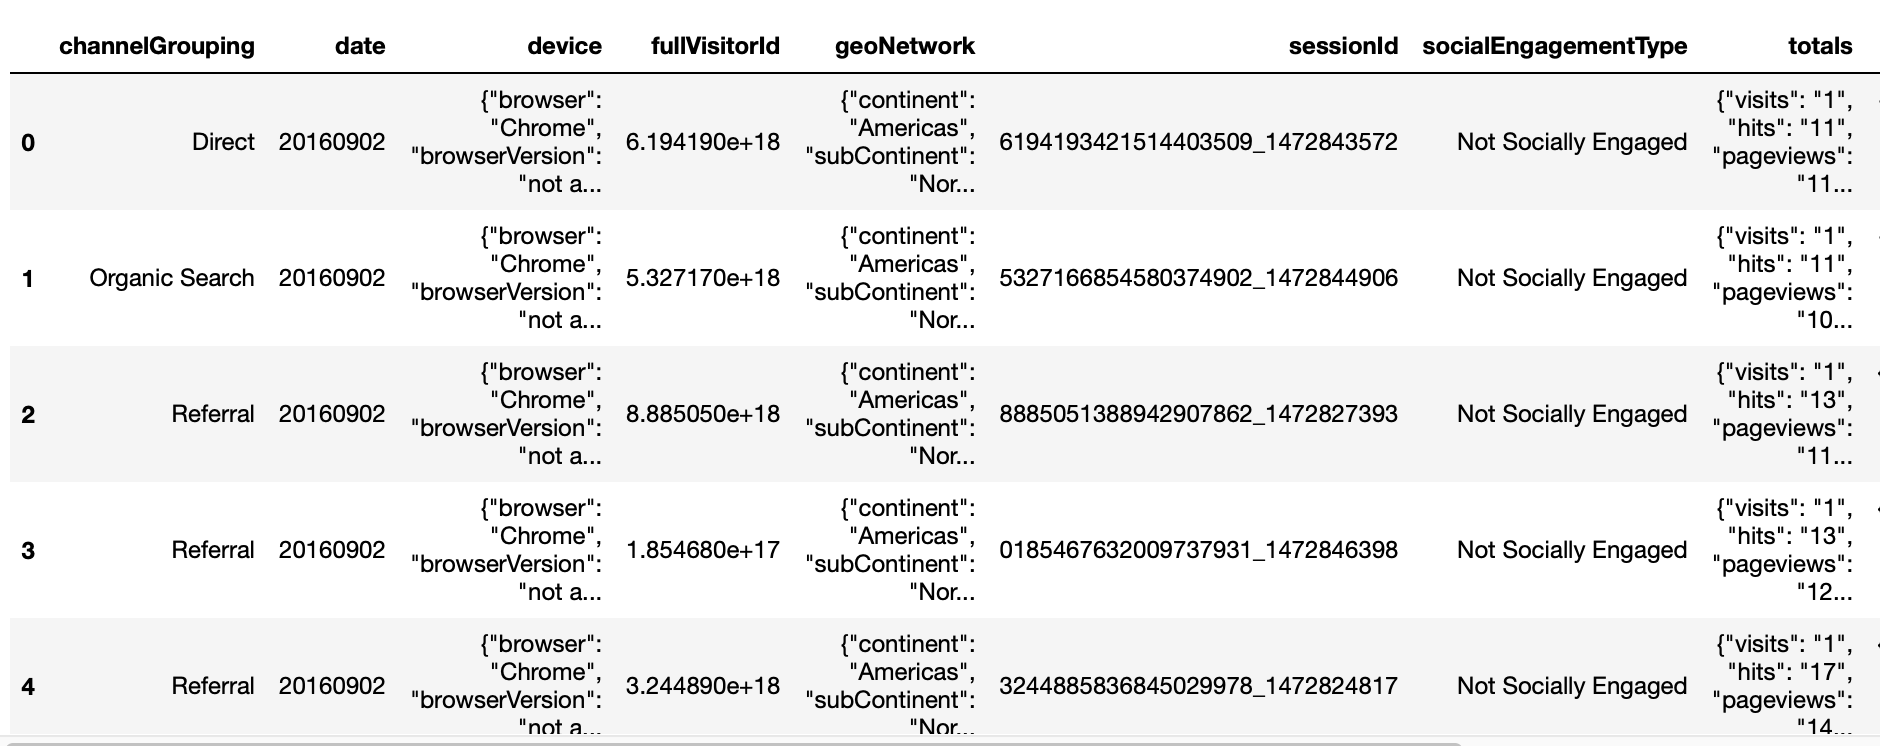Click sessionId 6194193421514403509_1472843572
1880x746 pixels.
1198,142
